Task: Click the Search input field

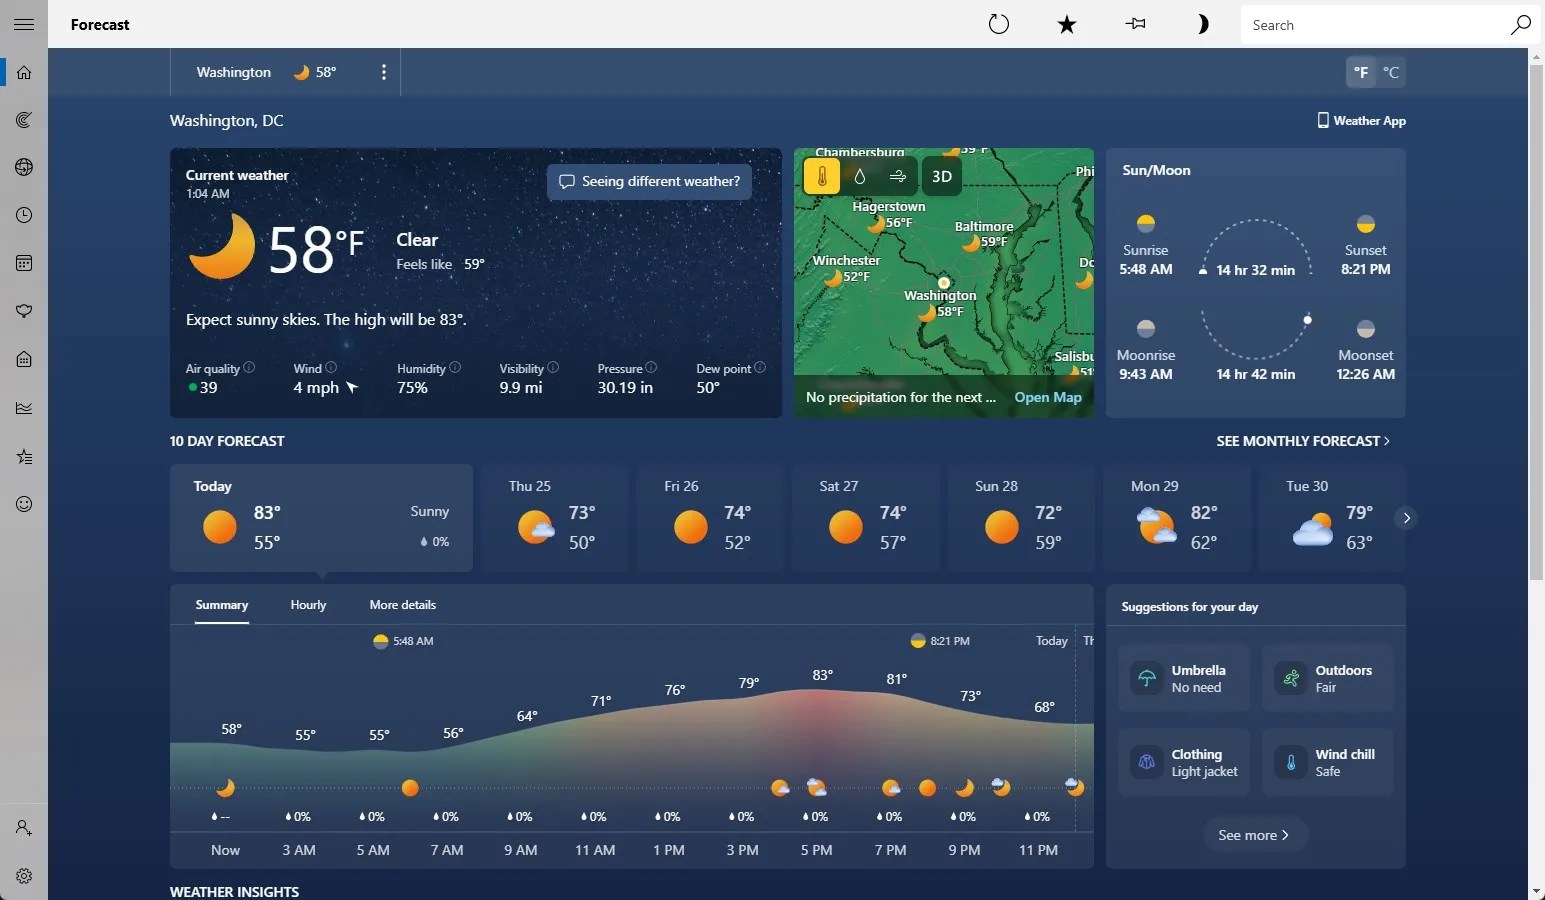Action: click(x=1370, y=24)
